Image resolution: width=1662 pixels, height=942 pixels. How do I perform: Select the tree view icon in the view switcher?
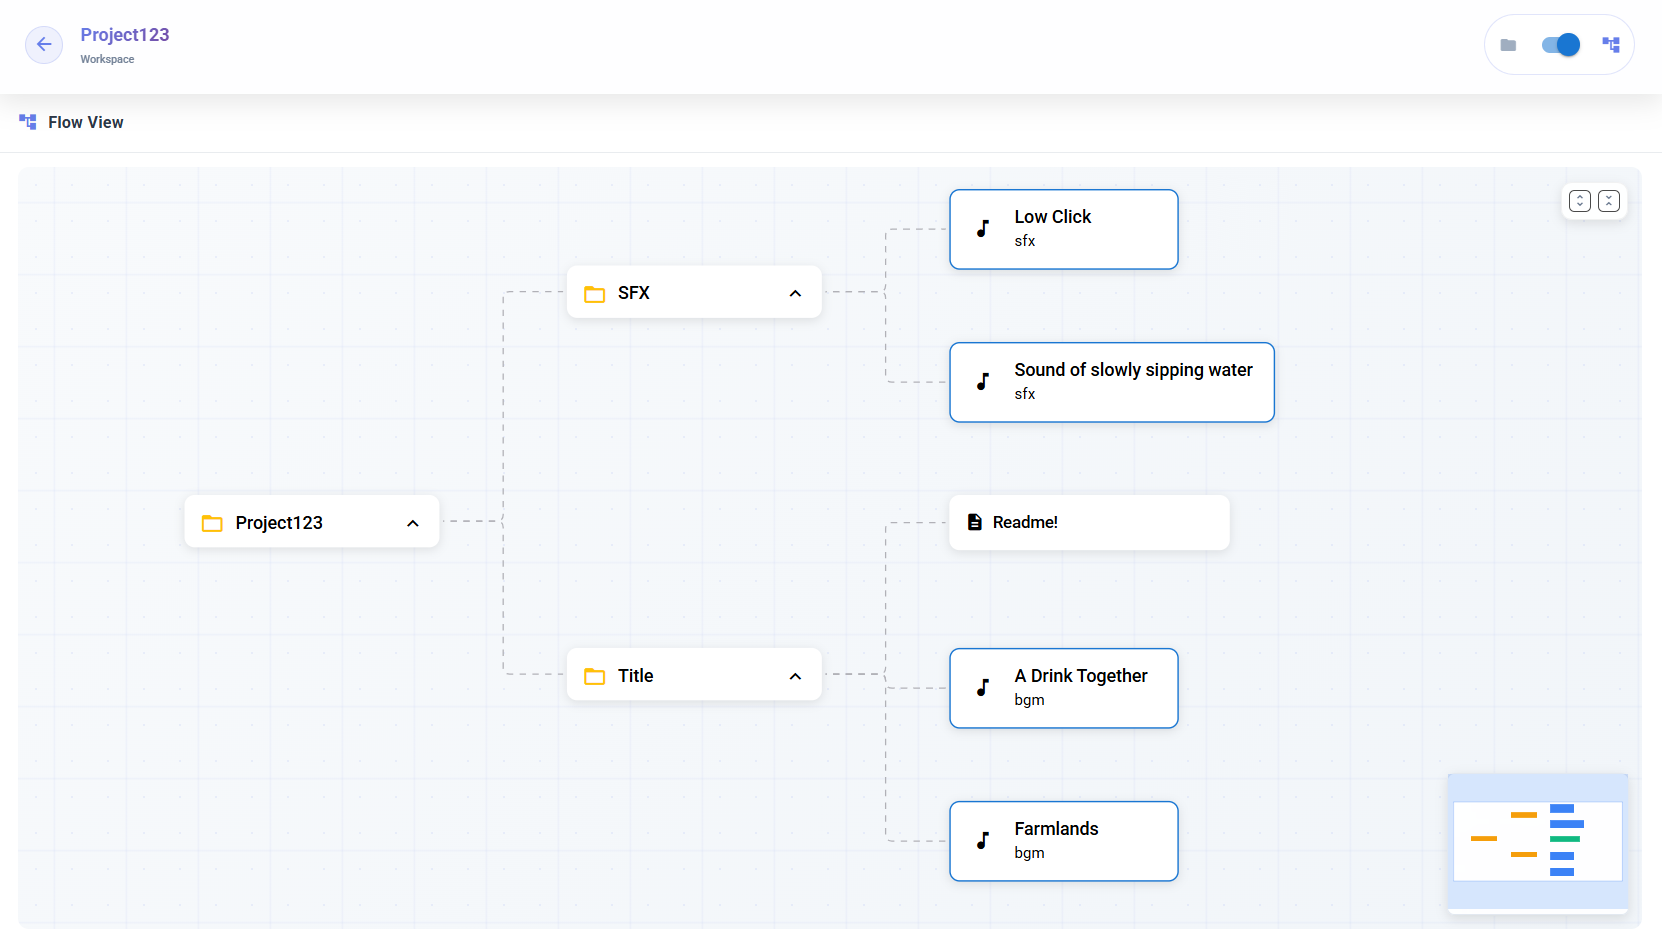tap(1612, 45)
